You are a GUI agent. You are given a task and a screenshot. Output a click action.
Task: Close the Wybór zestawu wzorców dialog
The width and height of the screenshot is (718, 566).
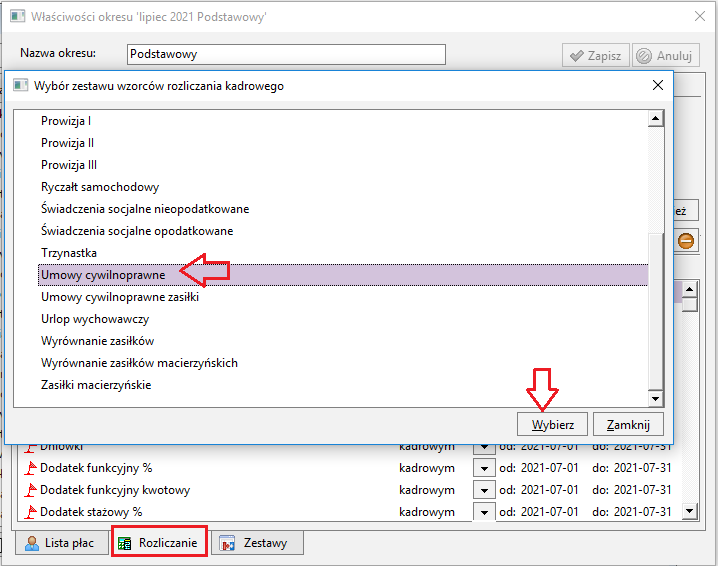point(658,85)
